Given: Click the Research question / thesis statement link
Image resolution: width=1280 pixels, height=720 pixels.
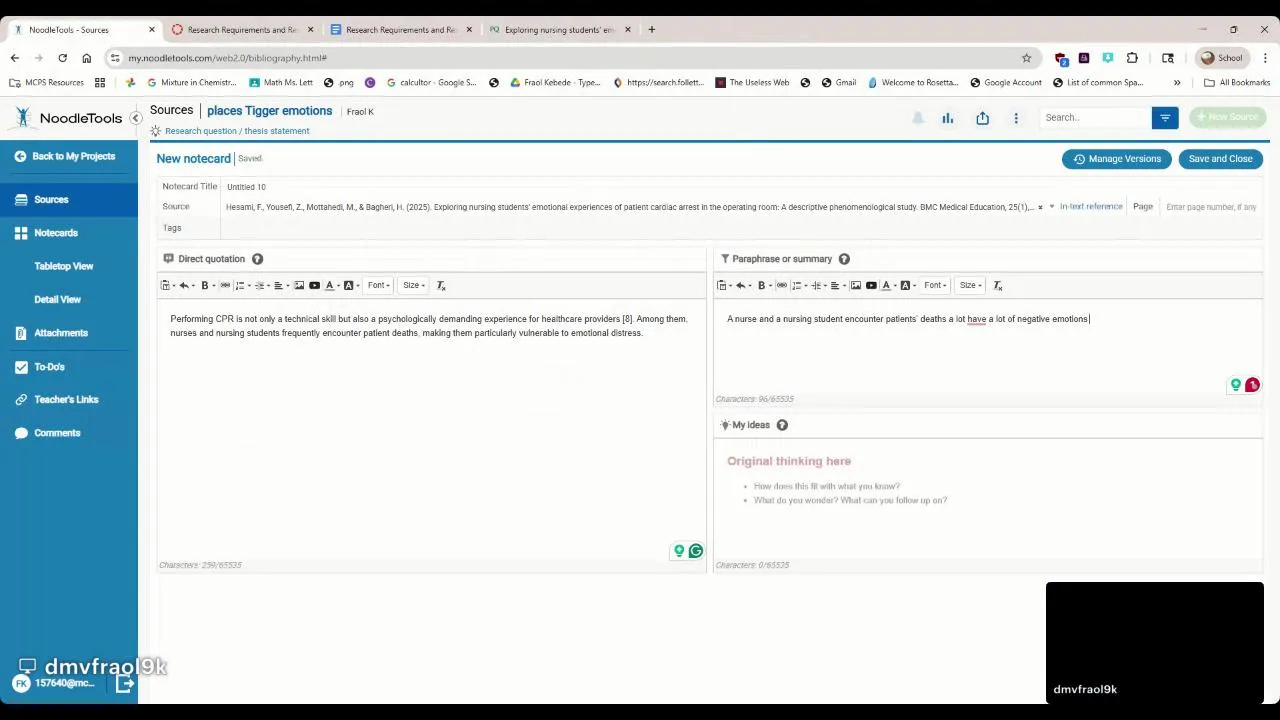Looking at the screenshot, I should (x=237, y=131).
